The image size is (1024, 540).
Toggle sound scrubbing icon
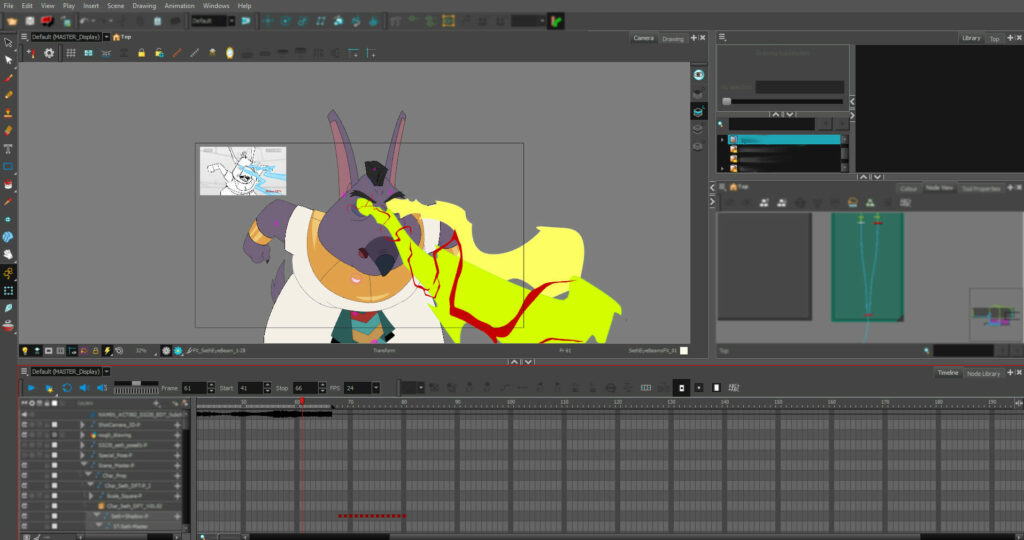(x=102, y=389)
